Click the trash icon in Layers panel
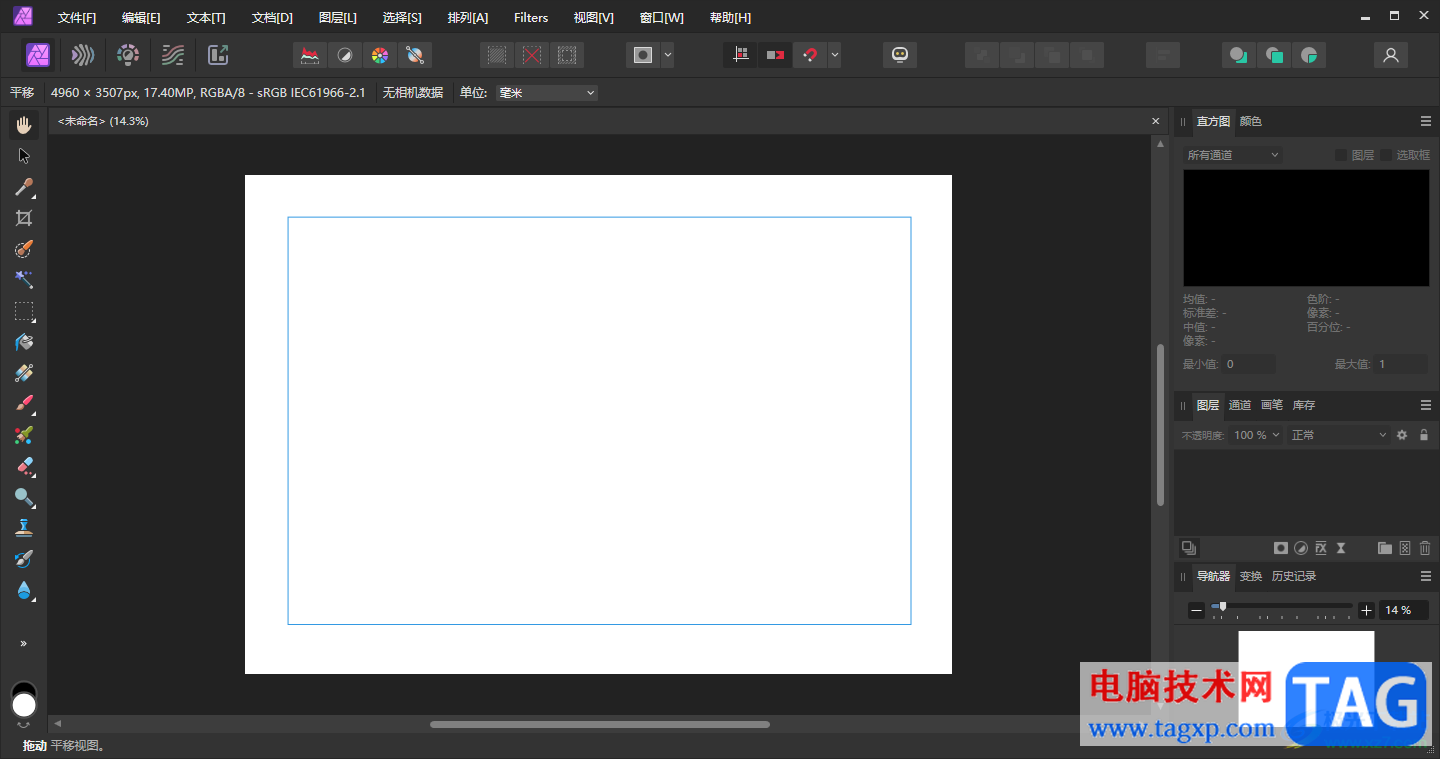 click(x=1425, y=548)
